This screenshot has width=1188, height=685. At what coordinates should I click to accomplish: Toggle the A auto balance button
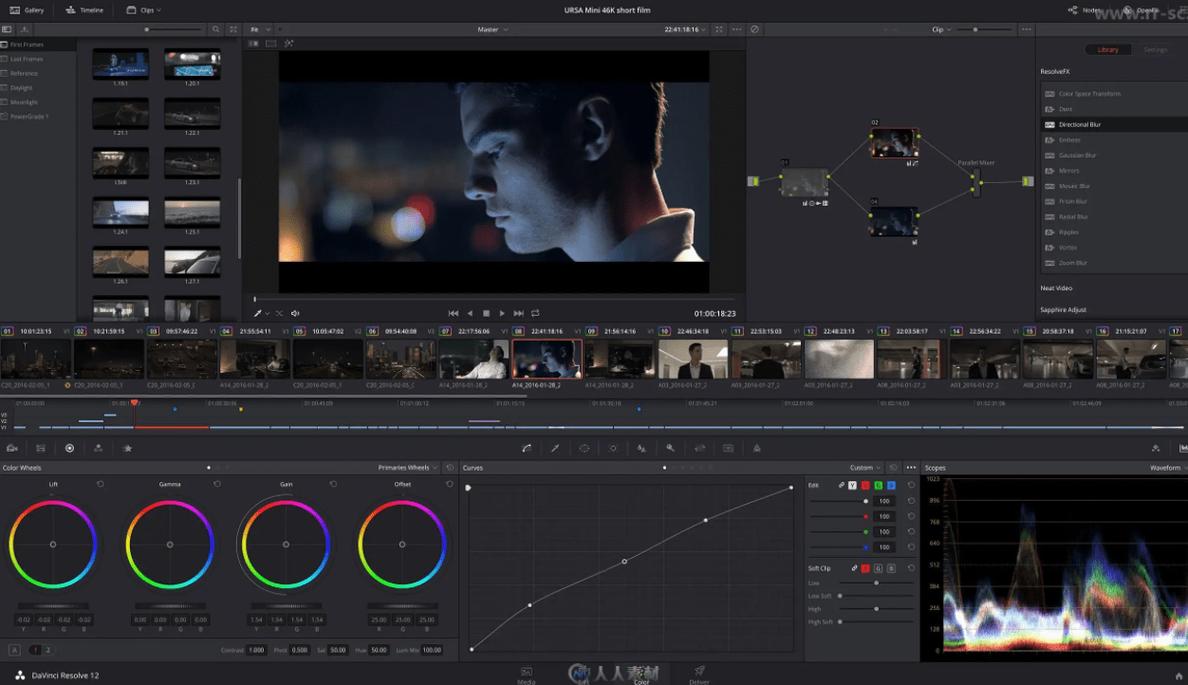(x=14, y=650)
